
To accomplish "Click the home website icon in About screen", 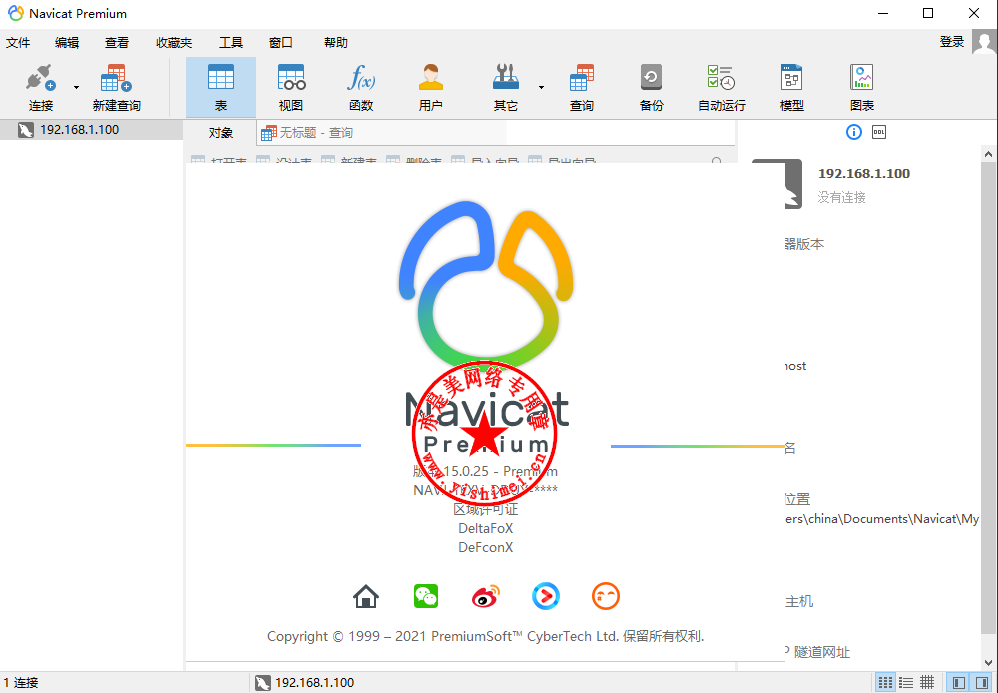I will (x=365, y=596).
